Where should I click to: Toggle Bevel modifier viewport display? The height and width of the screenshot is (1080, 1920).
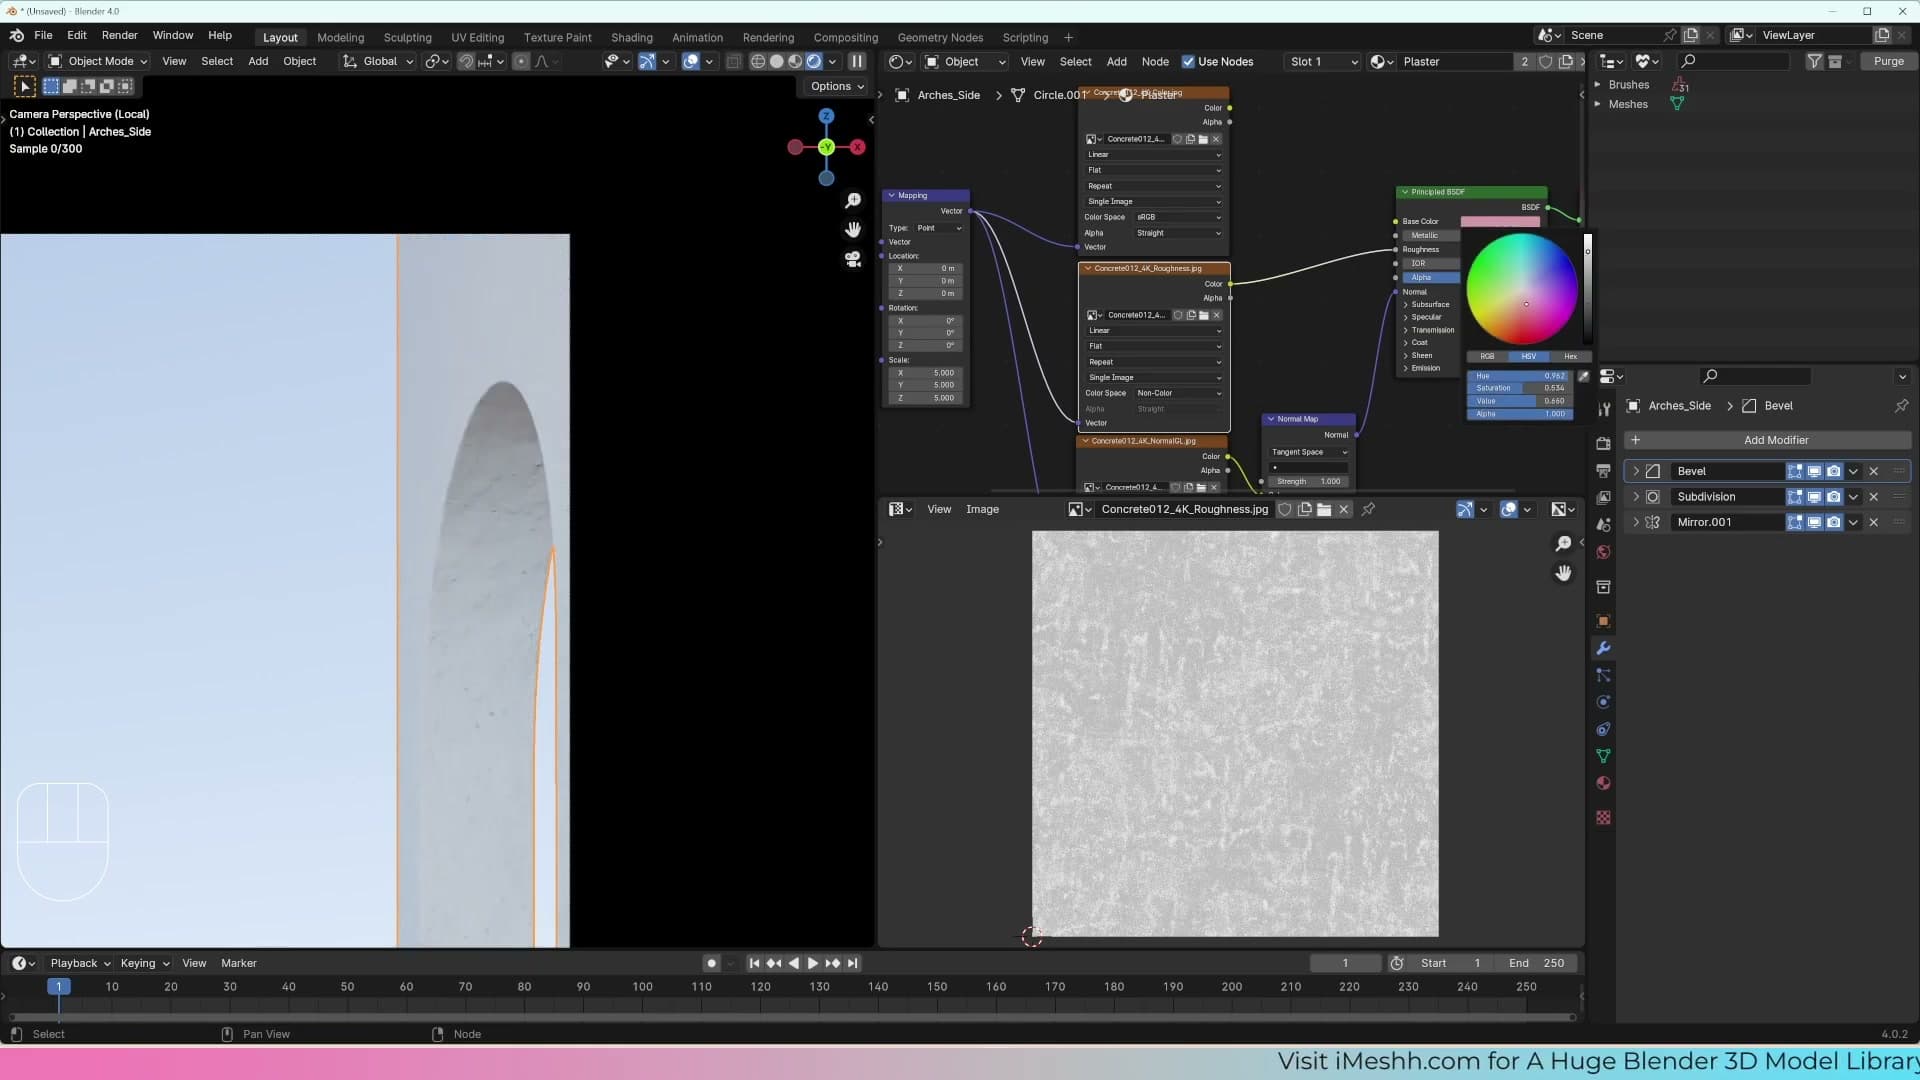pos(1814,471)
